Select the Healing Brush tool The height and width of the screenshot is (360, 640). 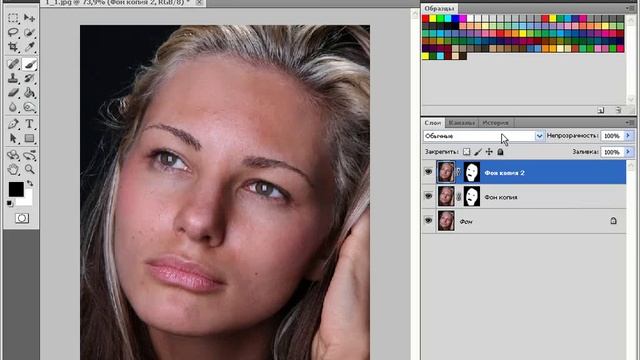pos(13,64)
